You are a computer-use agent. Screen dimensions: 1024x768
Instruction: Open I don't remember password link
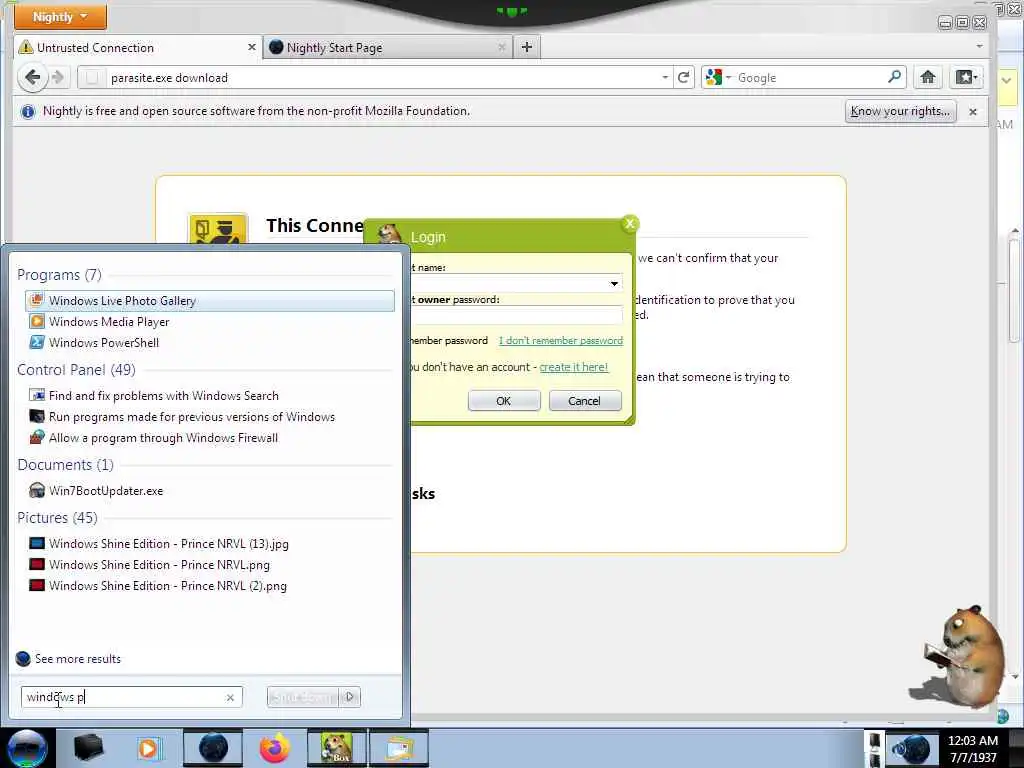pos(560,340)
